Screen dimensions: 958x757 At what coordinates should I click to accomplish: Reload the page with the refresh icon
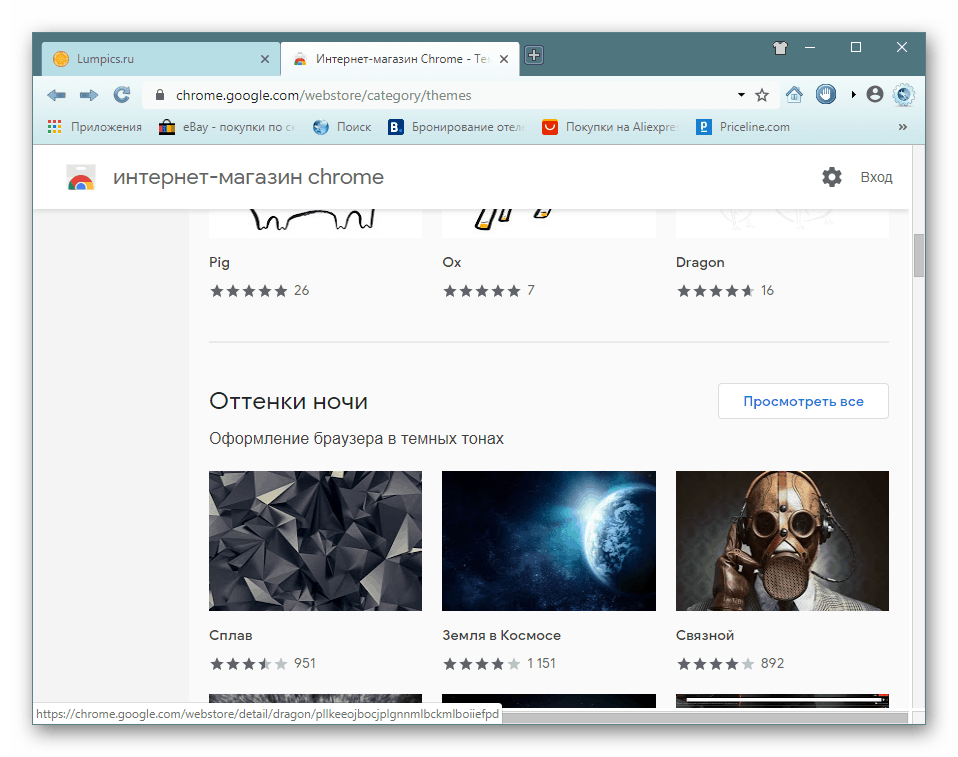pos(122,94)
